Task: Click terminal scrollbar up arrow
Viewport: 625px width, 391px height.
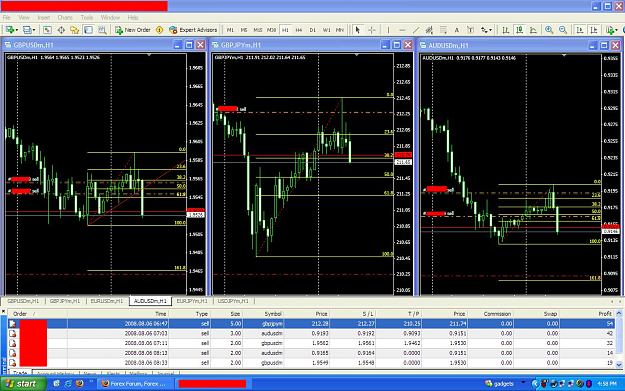Action: tap(619, 314)
